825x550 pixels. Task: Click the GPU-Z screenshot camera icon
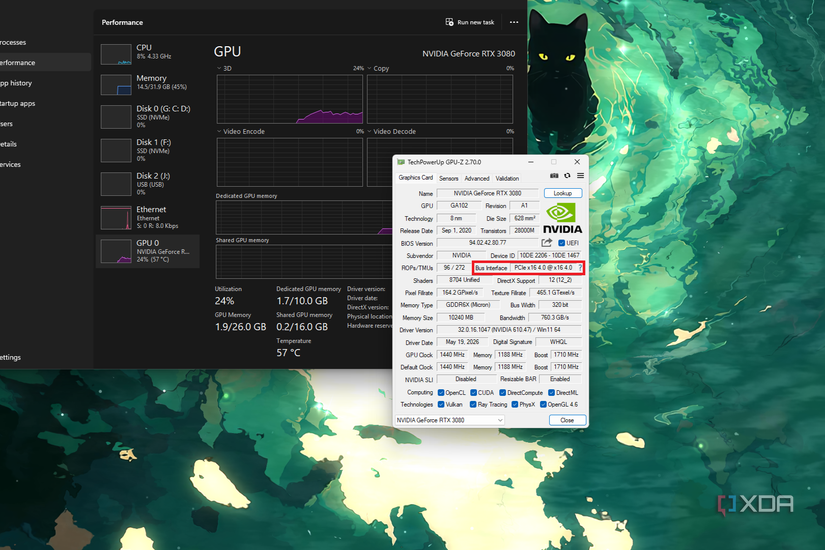coord(554,176)
